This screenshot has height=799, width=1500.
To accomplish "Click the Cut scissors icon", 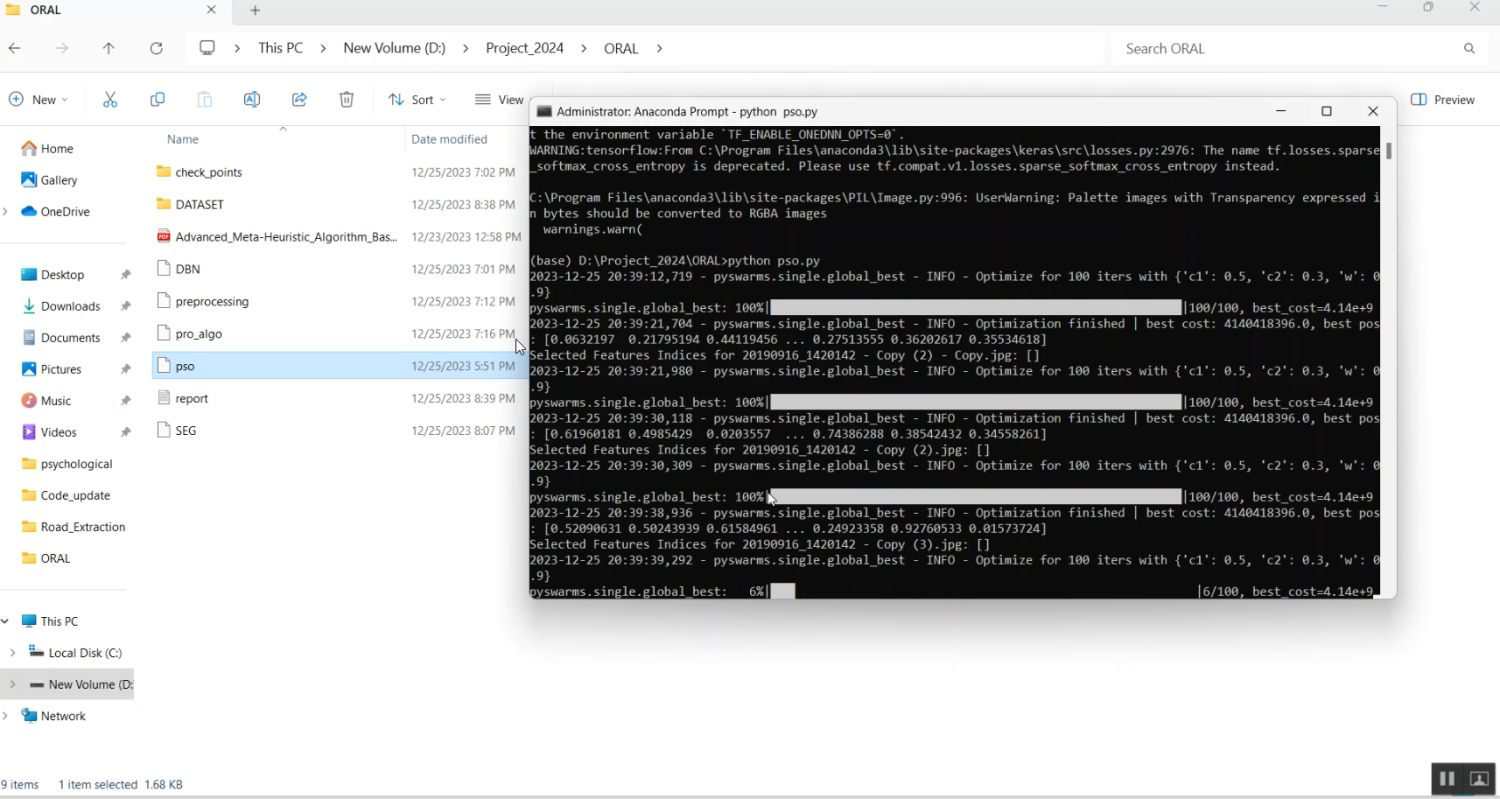I will tap(110, 99).
